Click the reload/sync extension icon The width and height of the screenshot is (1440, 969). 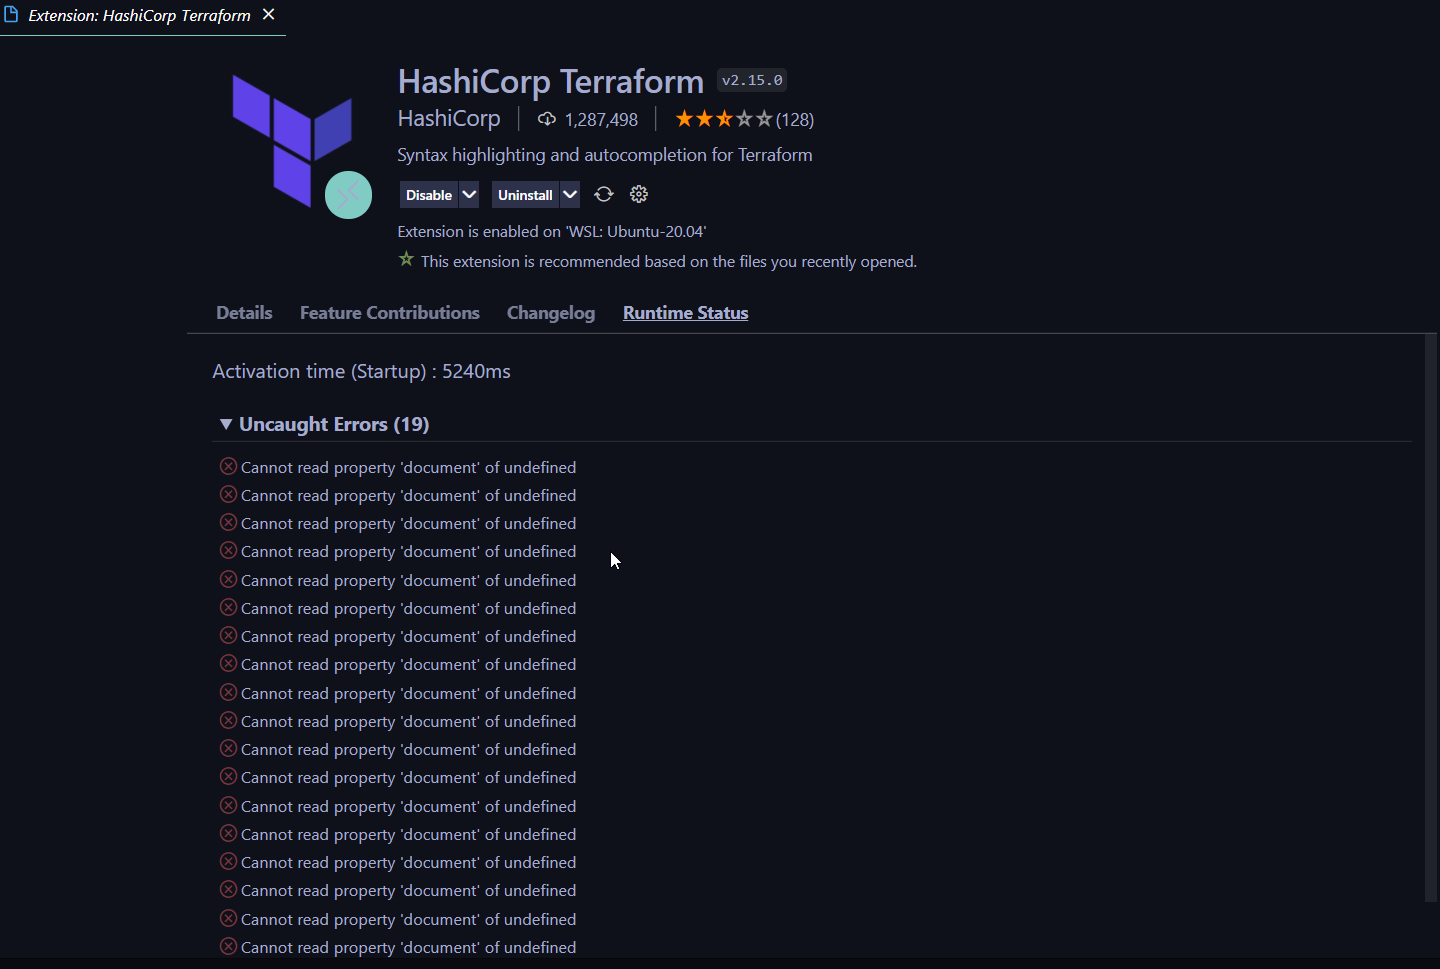tap(603, 194)
